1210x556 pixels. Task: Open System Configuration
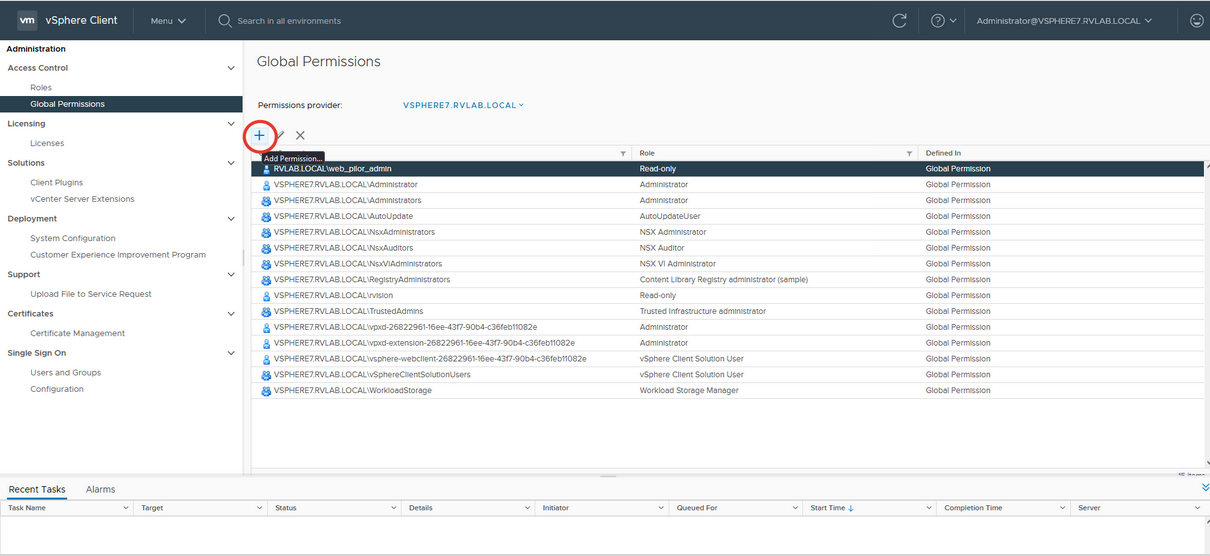click(x=73, y=238)
